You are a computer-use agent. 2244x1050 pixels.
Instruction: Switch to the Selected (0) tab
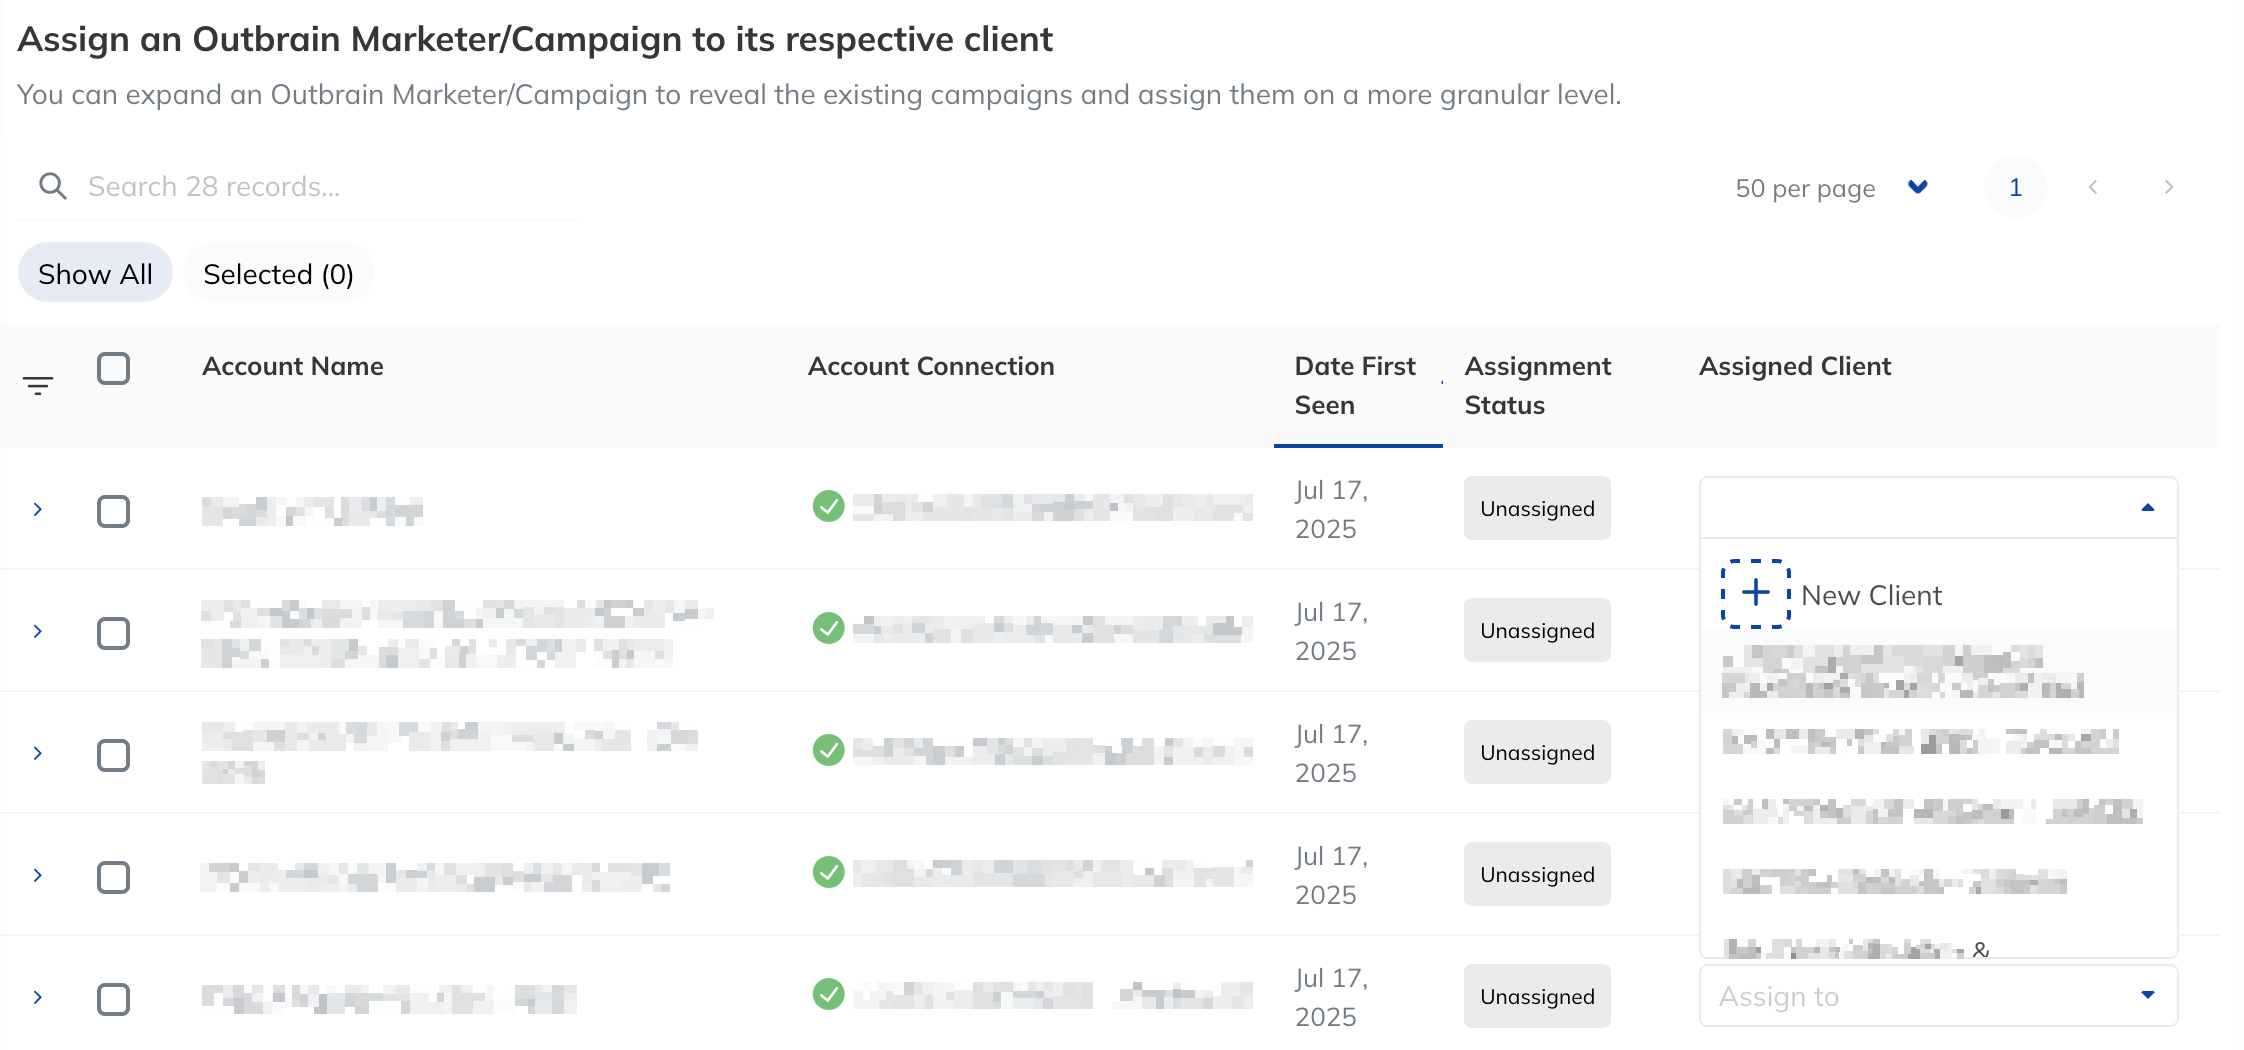(x=278, y=273)
